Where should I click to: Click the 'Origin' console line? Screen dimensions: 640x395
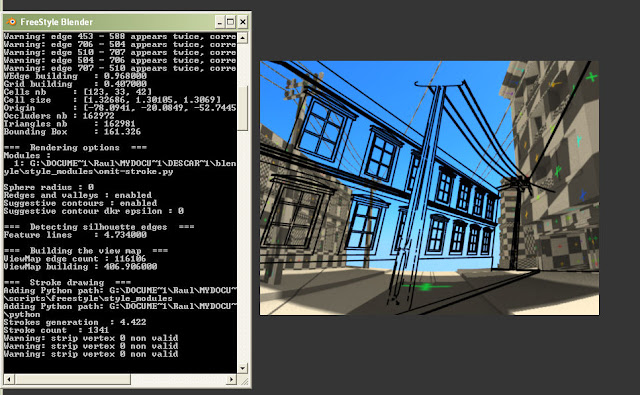click(120, 108)
